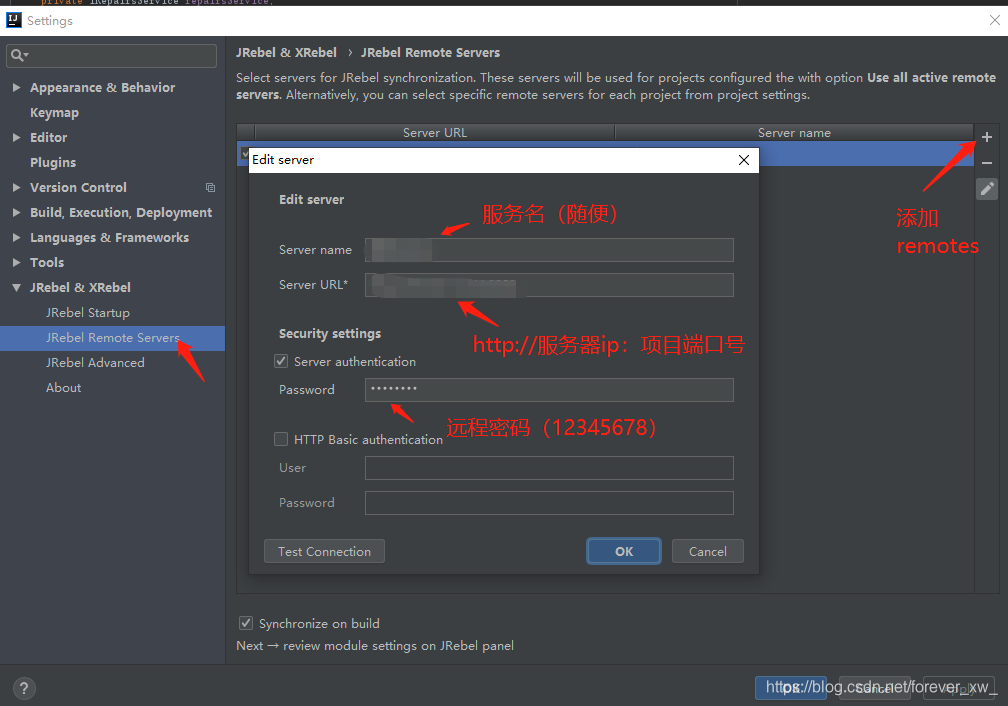Toggle Server authentication checkbox

(x=281, y=361)
